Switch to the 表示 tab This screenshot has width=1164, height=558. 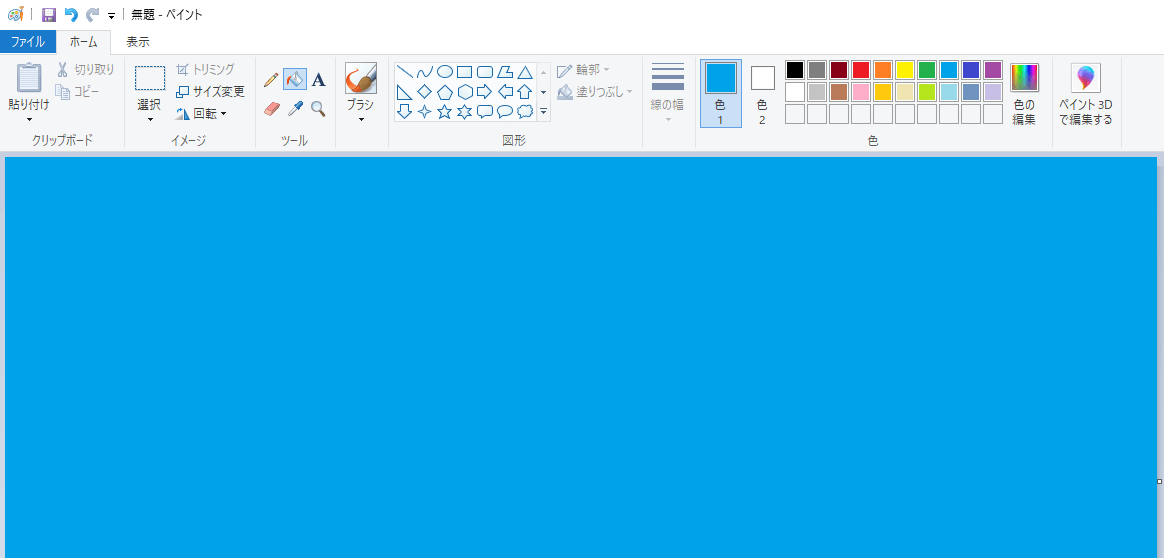[138, 42]
